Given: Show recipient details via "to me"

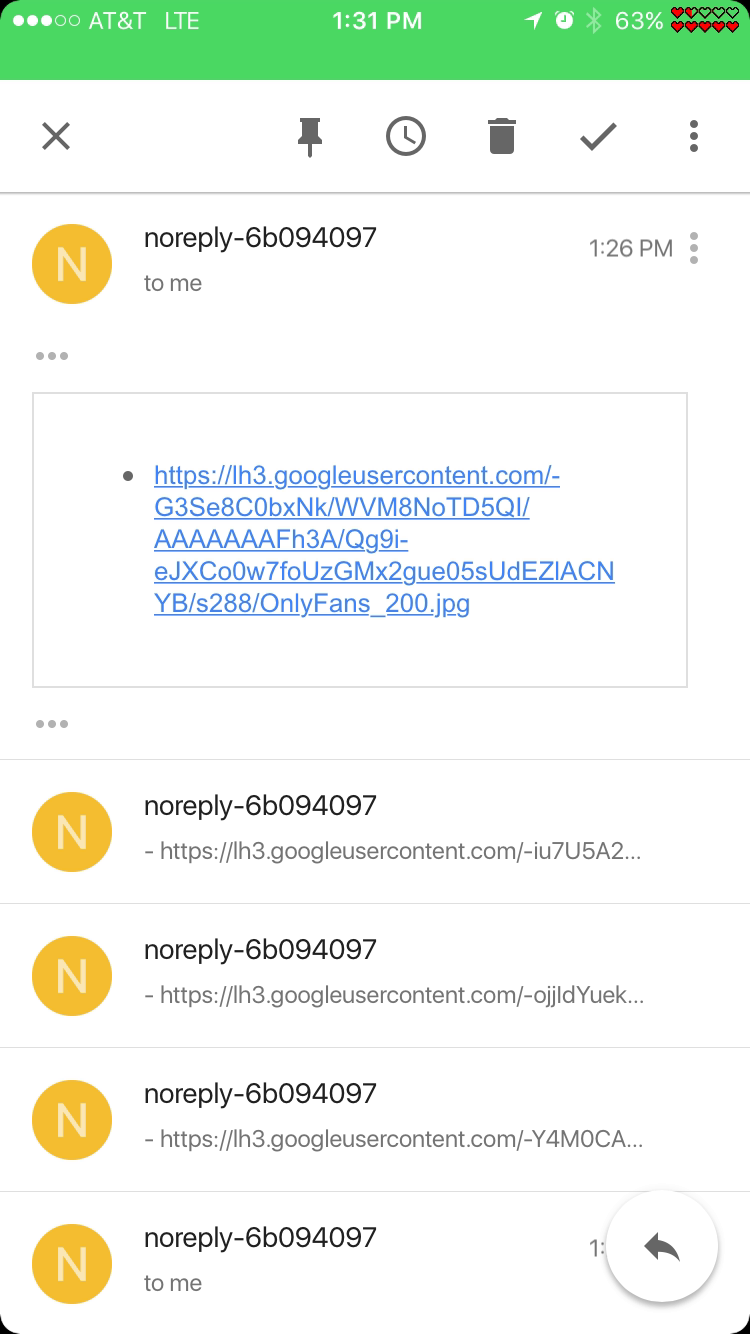Looking at the screenshot, I should coord(173,283).
